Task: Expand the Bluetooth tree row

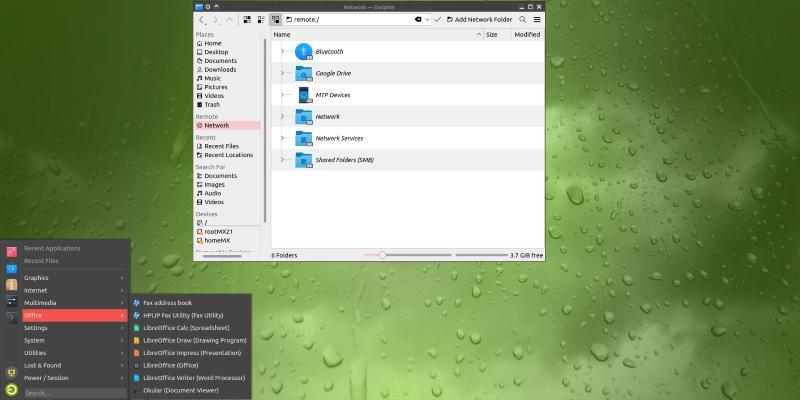Action: click(282, 52)
